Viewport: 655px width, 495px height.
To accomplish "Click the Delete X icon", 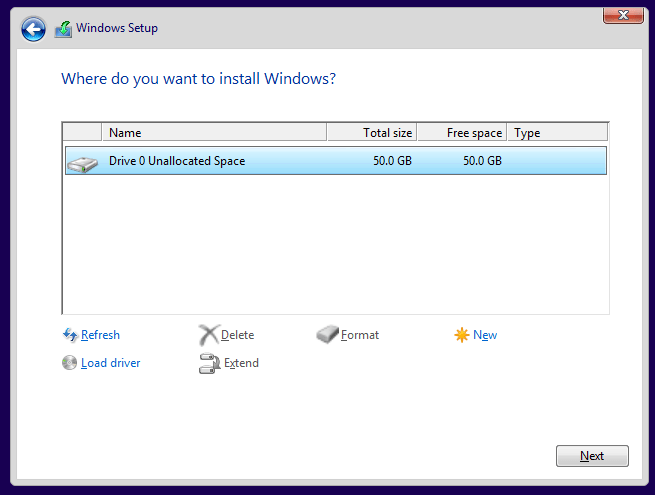I will [x=208, y=335].
